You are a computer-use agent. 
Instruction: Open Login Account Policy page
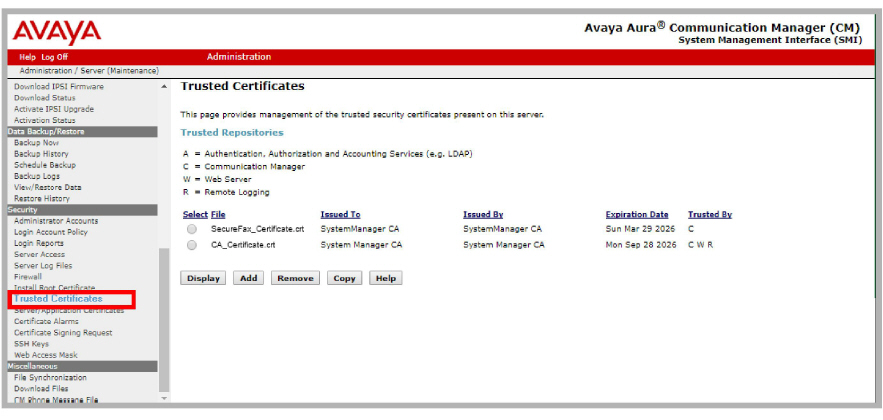(51, 232)
